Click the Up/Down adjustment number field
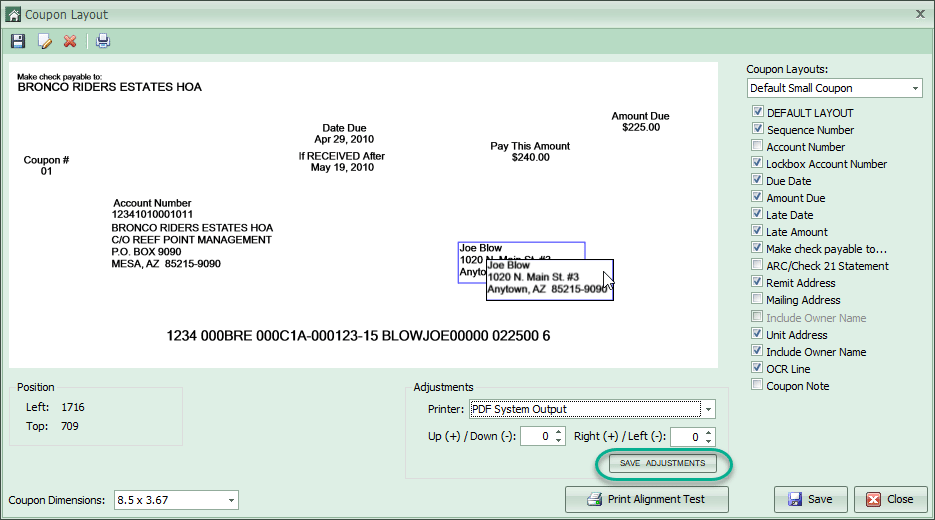Image resolution: width=935 pixels, height=520 pixels. [x=537, y=437]
